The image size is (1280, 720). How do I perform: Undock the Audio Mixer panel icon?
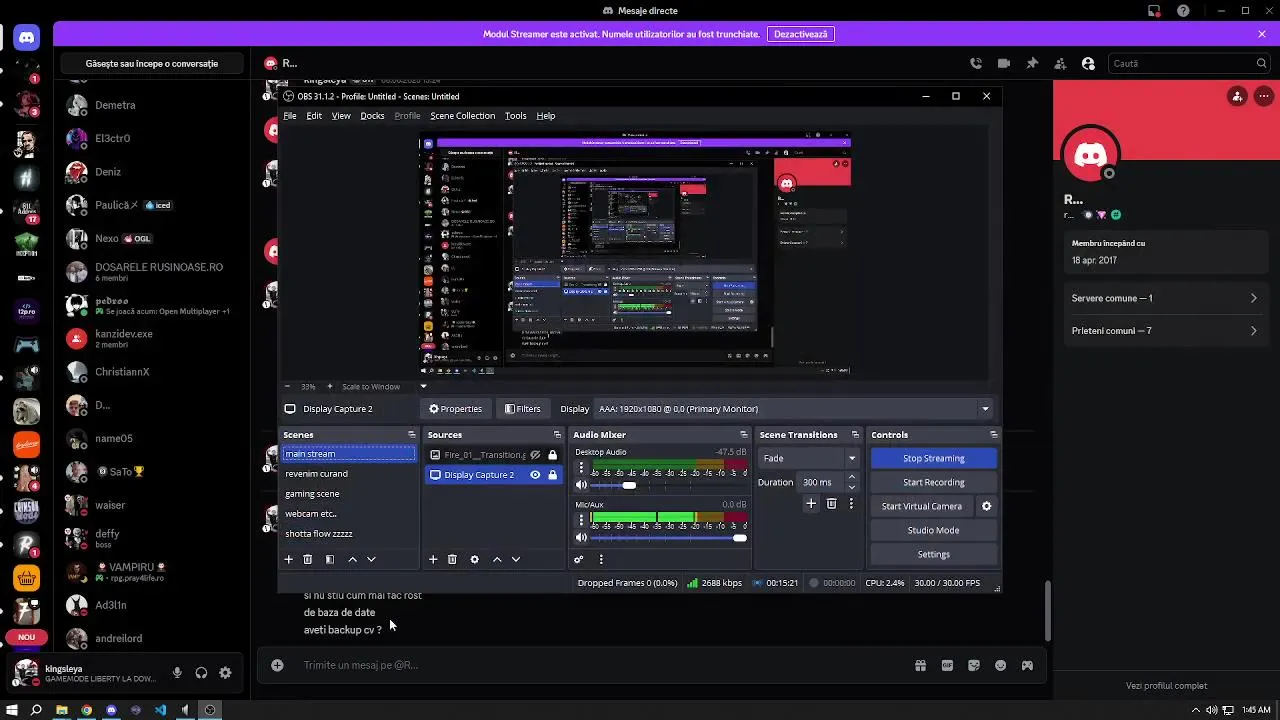743,435
